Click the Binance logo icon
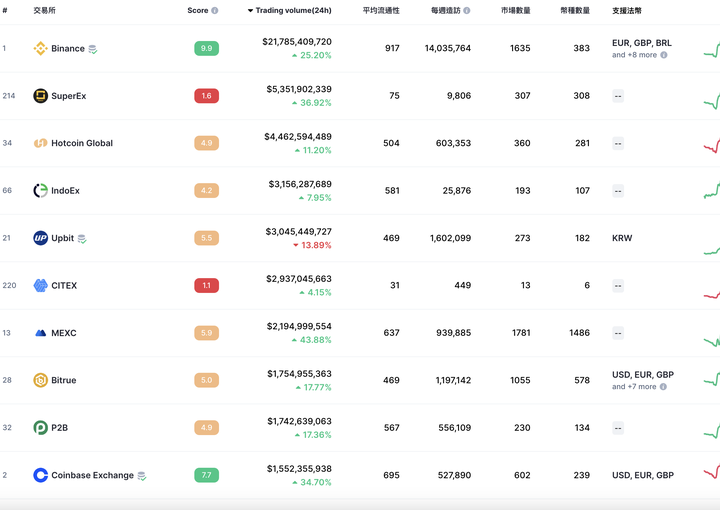Screen dimensions: 720x510 point(40,48)
